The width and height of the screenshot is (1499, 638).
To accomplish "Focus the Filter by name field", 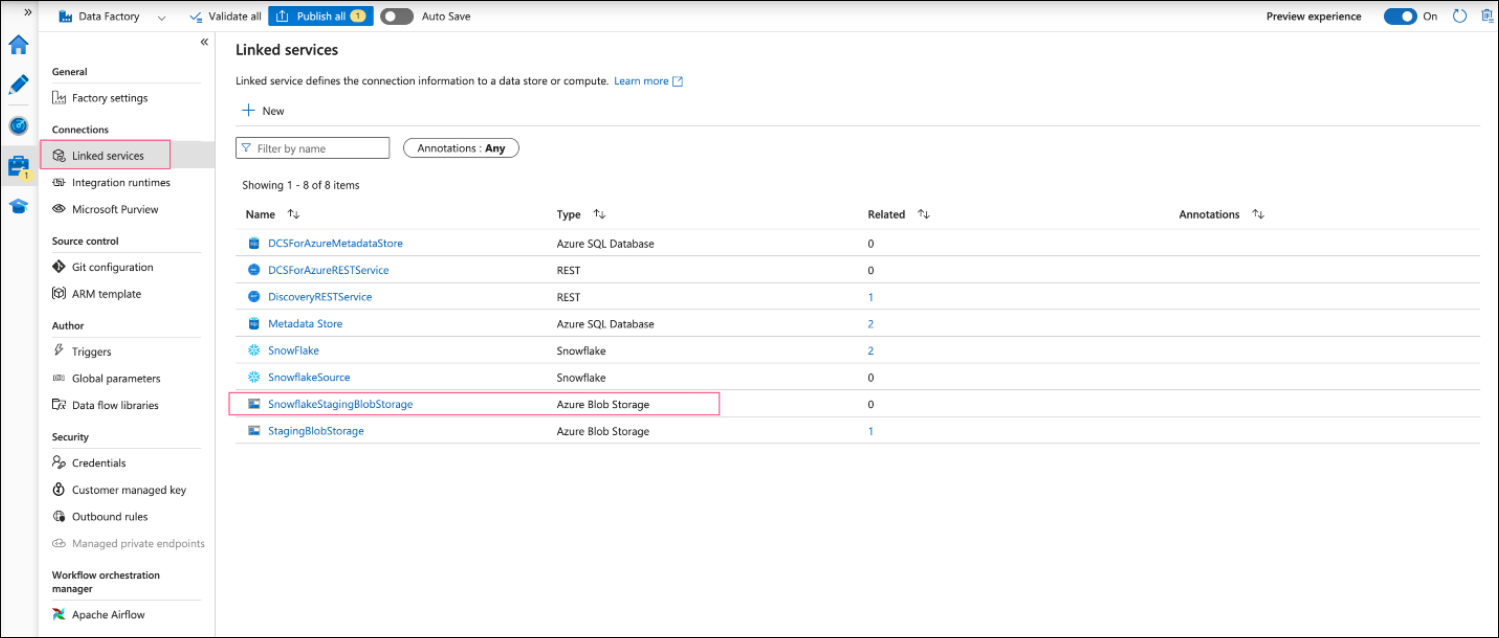I will [312, 148].
